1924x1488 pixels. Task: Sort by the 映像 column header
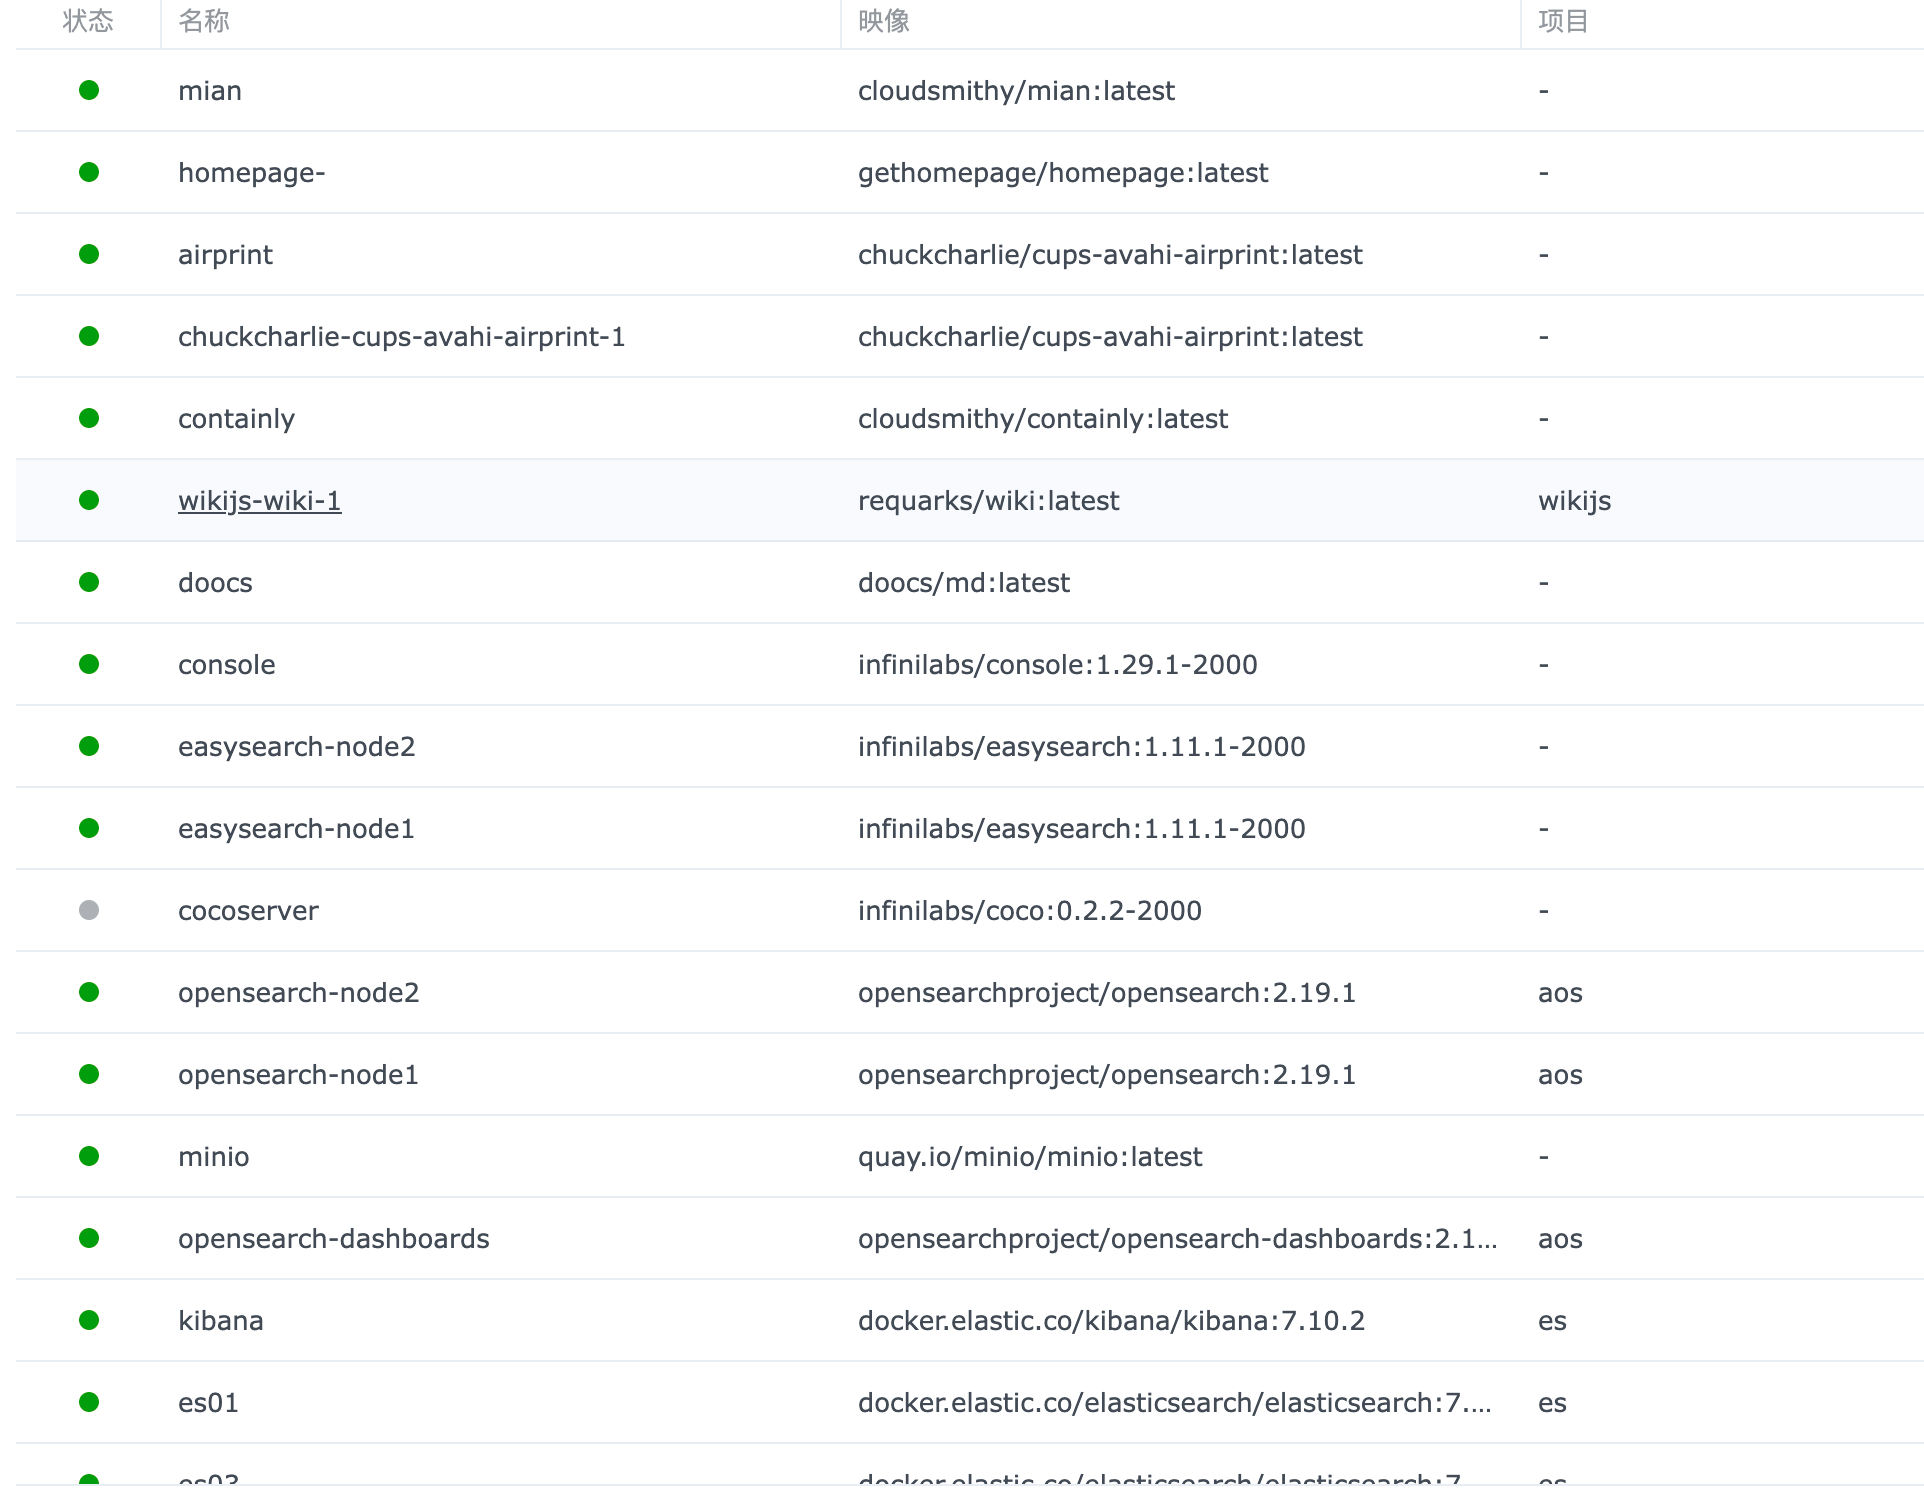coord(884,21)
